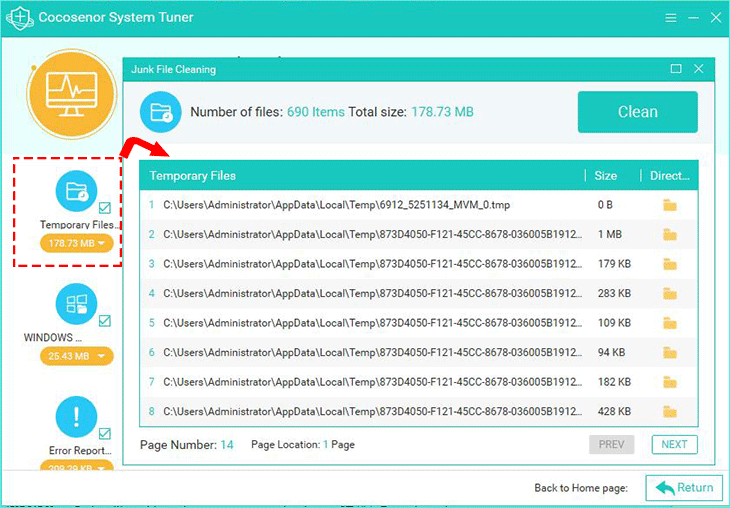730x508 pixels.
Task: Select file path in row 6
Action: (x=372, y=352)
